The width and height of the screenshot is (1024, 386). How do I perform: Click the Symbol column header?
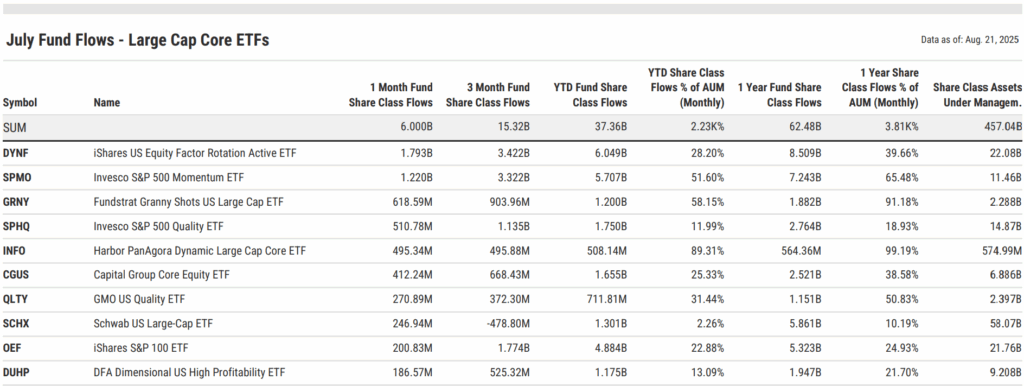click(20, 103)
